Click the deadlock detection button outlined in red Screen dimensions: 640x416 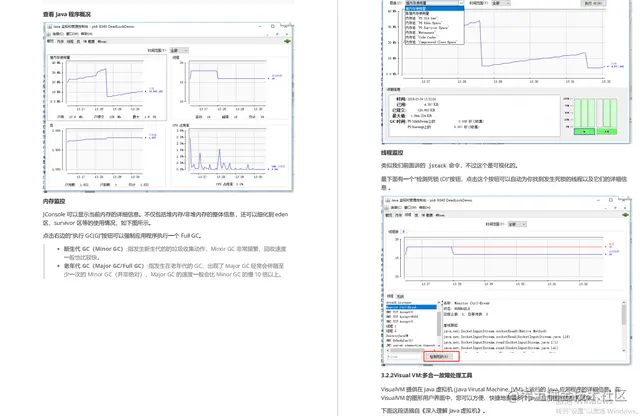439,356
